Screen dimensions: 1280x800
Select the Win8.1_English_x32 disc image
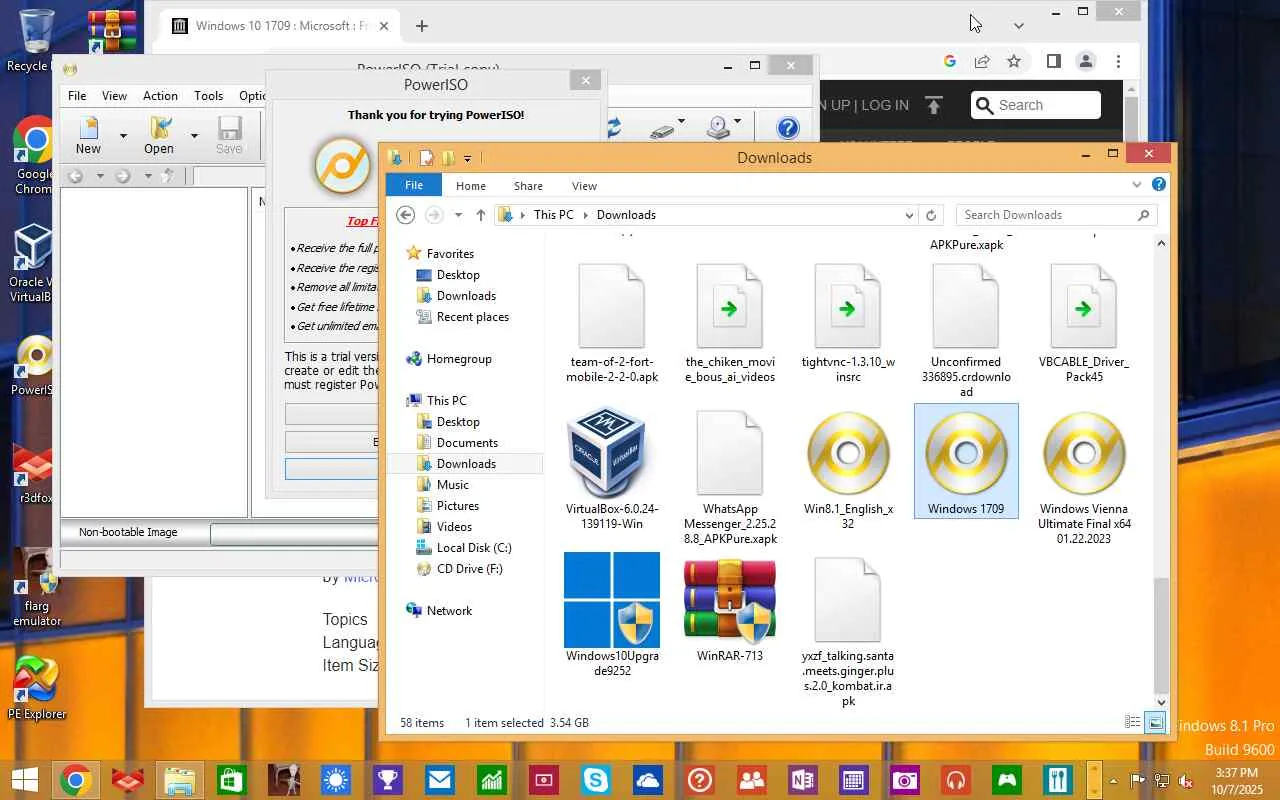[x=848, y=468]
